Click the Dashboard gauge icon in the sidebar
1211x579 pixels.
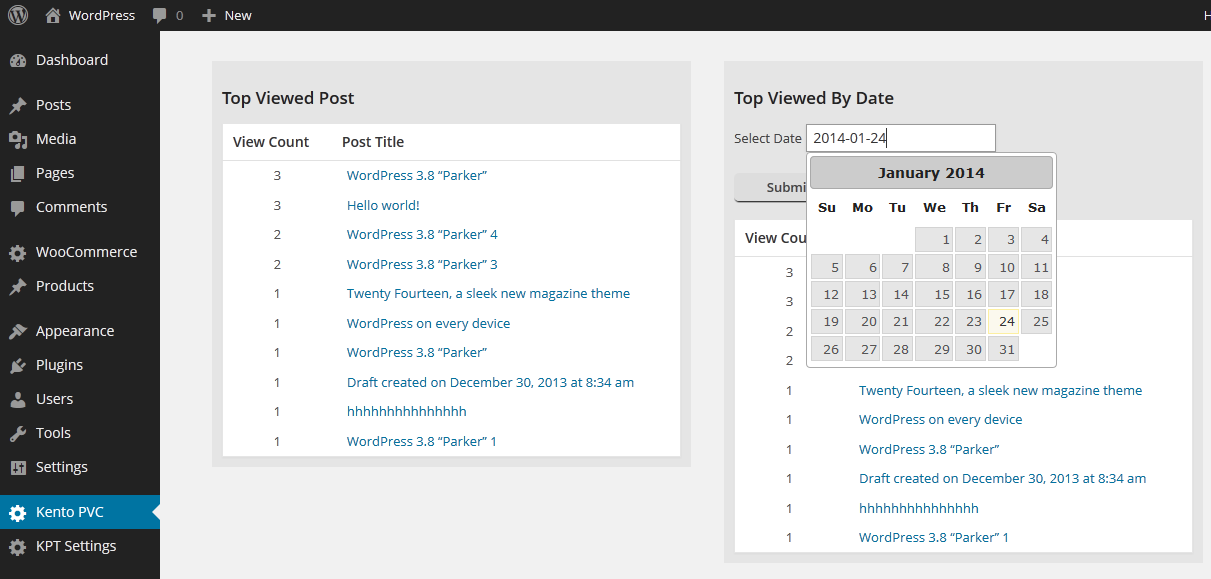pos(18,61)
